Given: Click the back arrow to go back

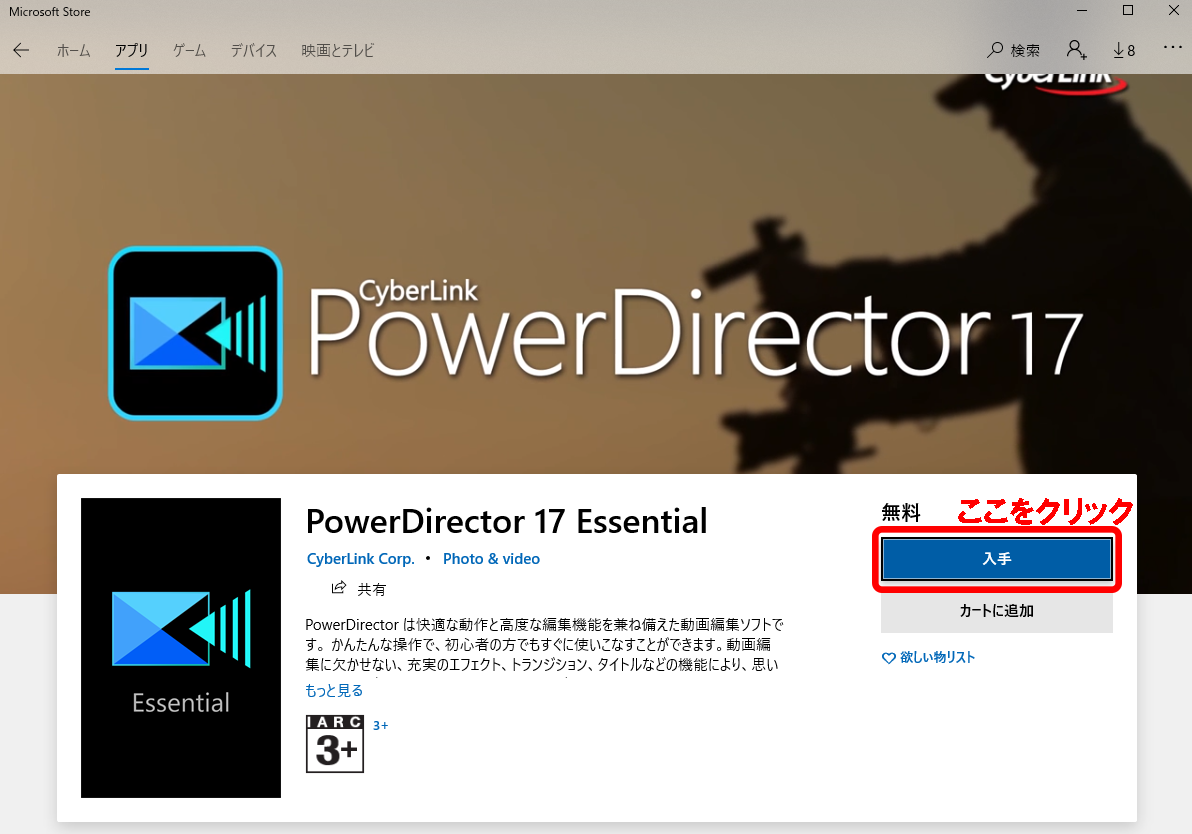Looking at the screenshot, I should click(21, 50).
